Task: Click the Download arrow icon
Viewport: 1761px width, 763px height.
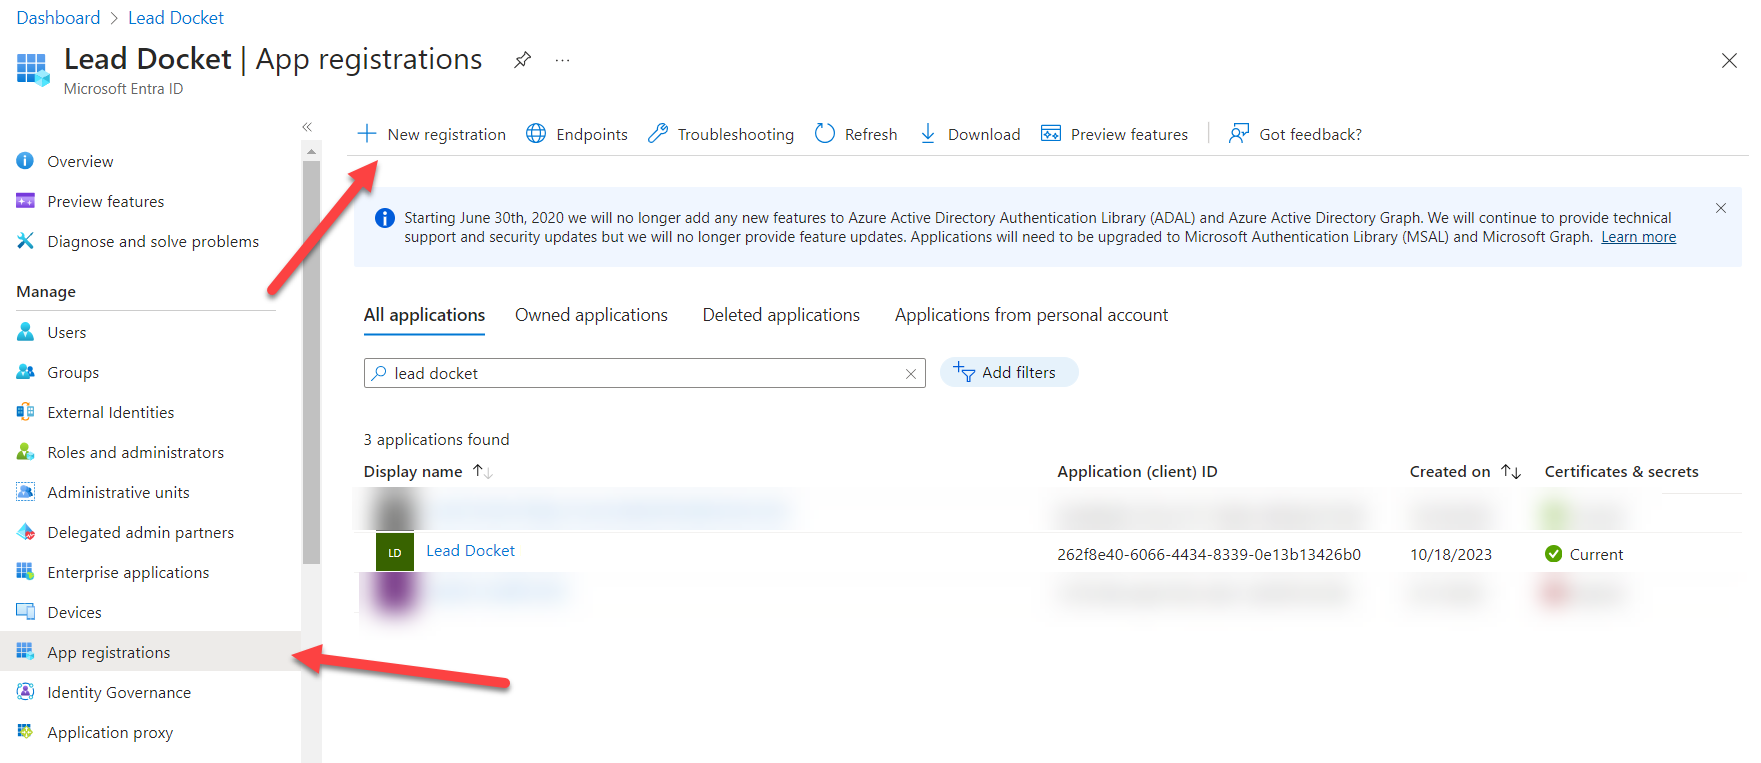Action: tap(928, 134)
